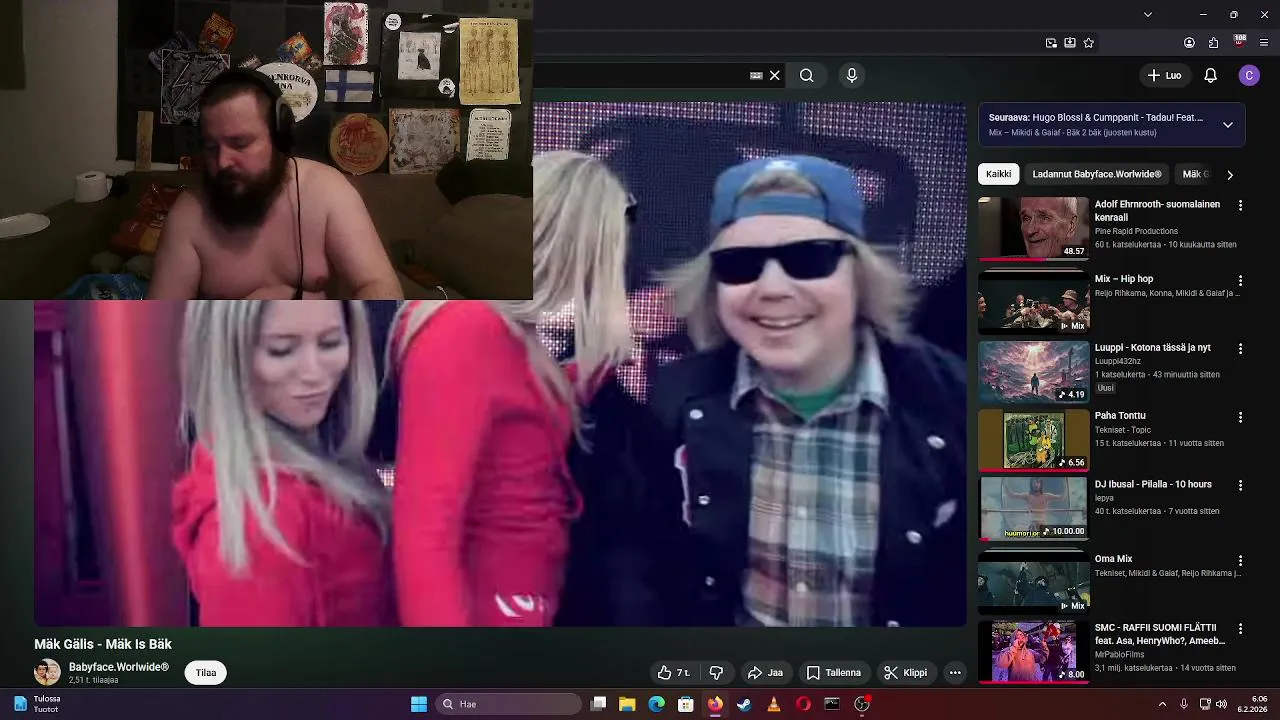Open the list-all-tabs chevron in the title bar
Image resolution: width=1280 pixels, height=720 pixels.
(1148, 14)
